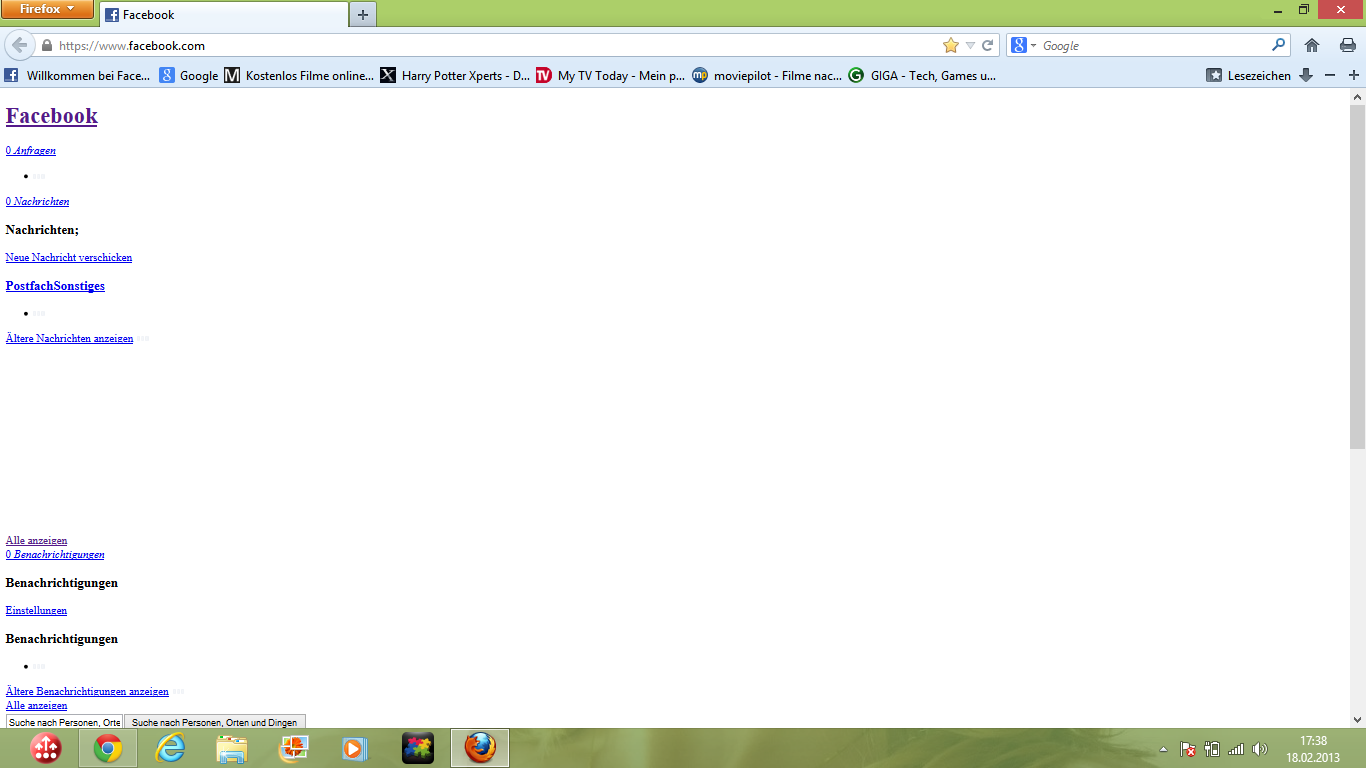Click the Firefox taskbar icon
The height and width of the screenshot is (768, 1366).
[x=480, y=748]
